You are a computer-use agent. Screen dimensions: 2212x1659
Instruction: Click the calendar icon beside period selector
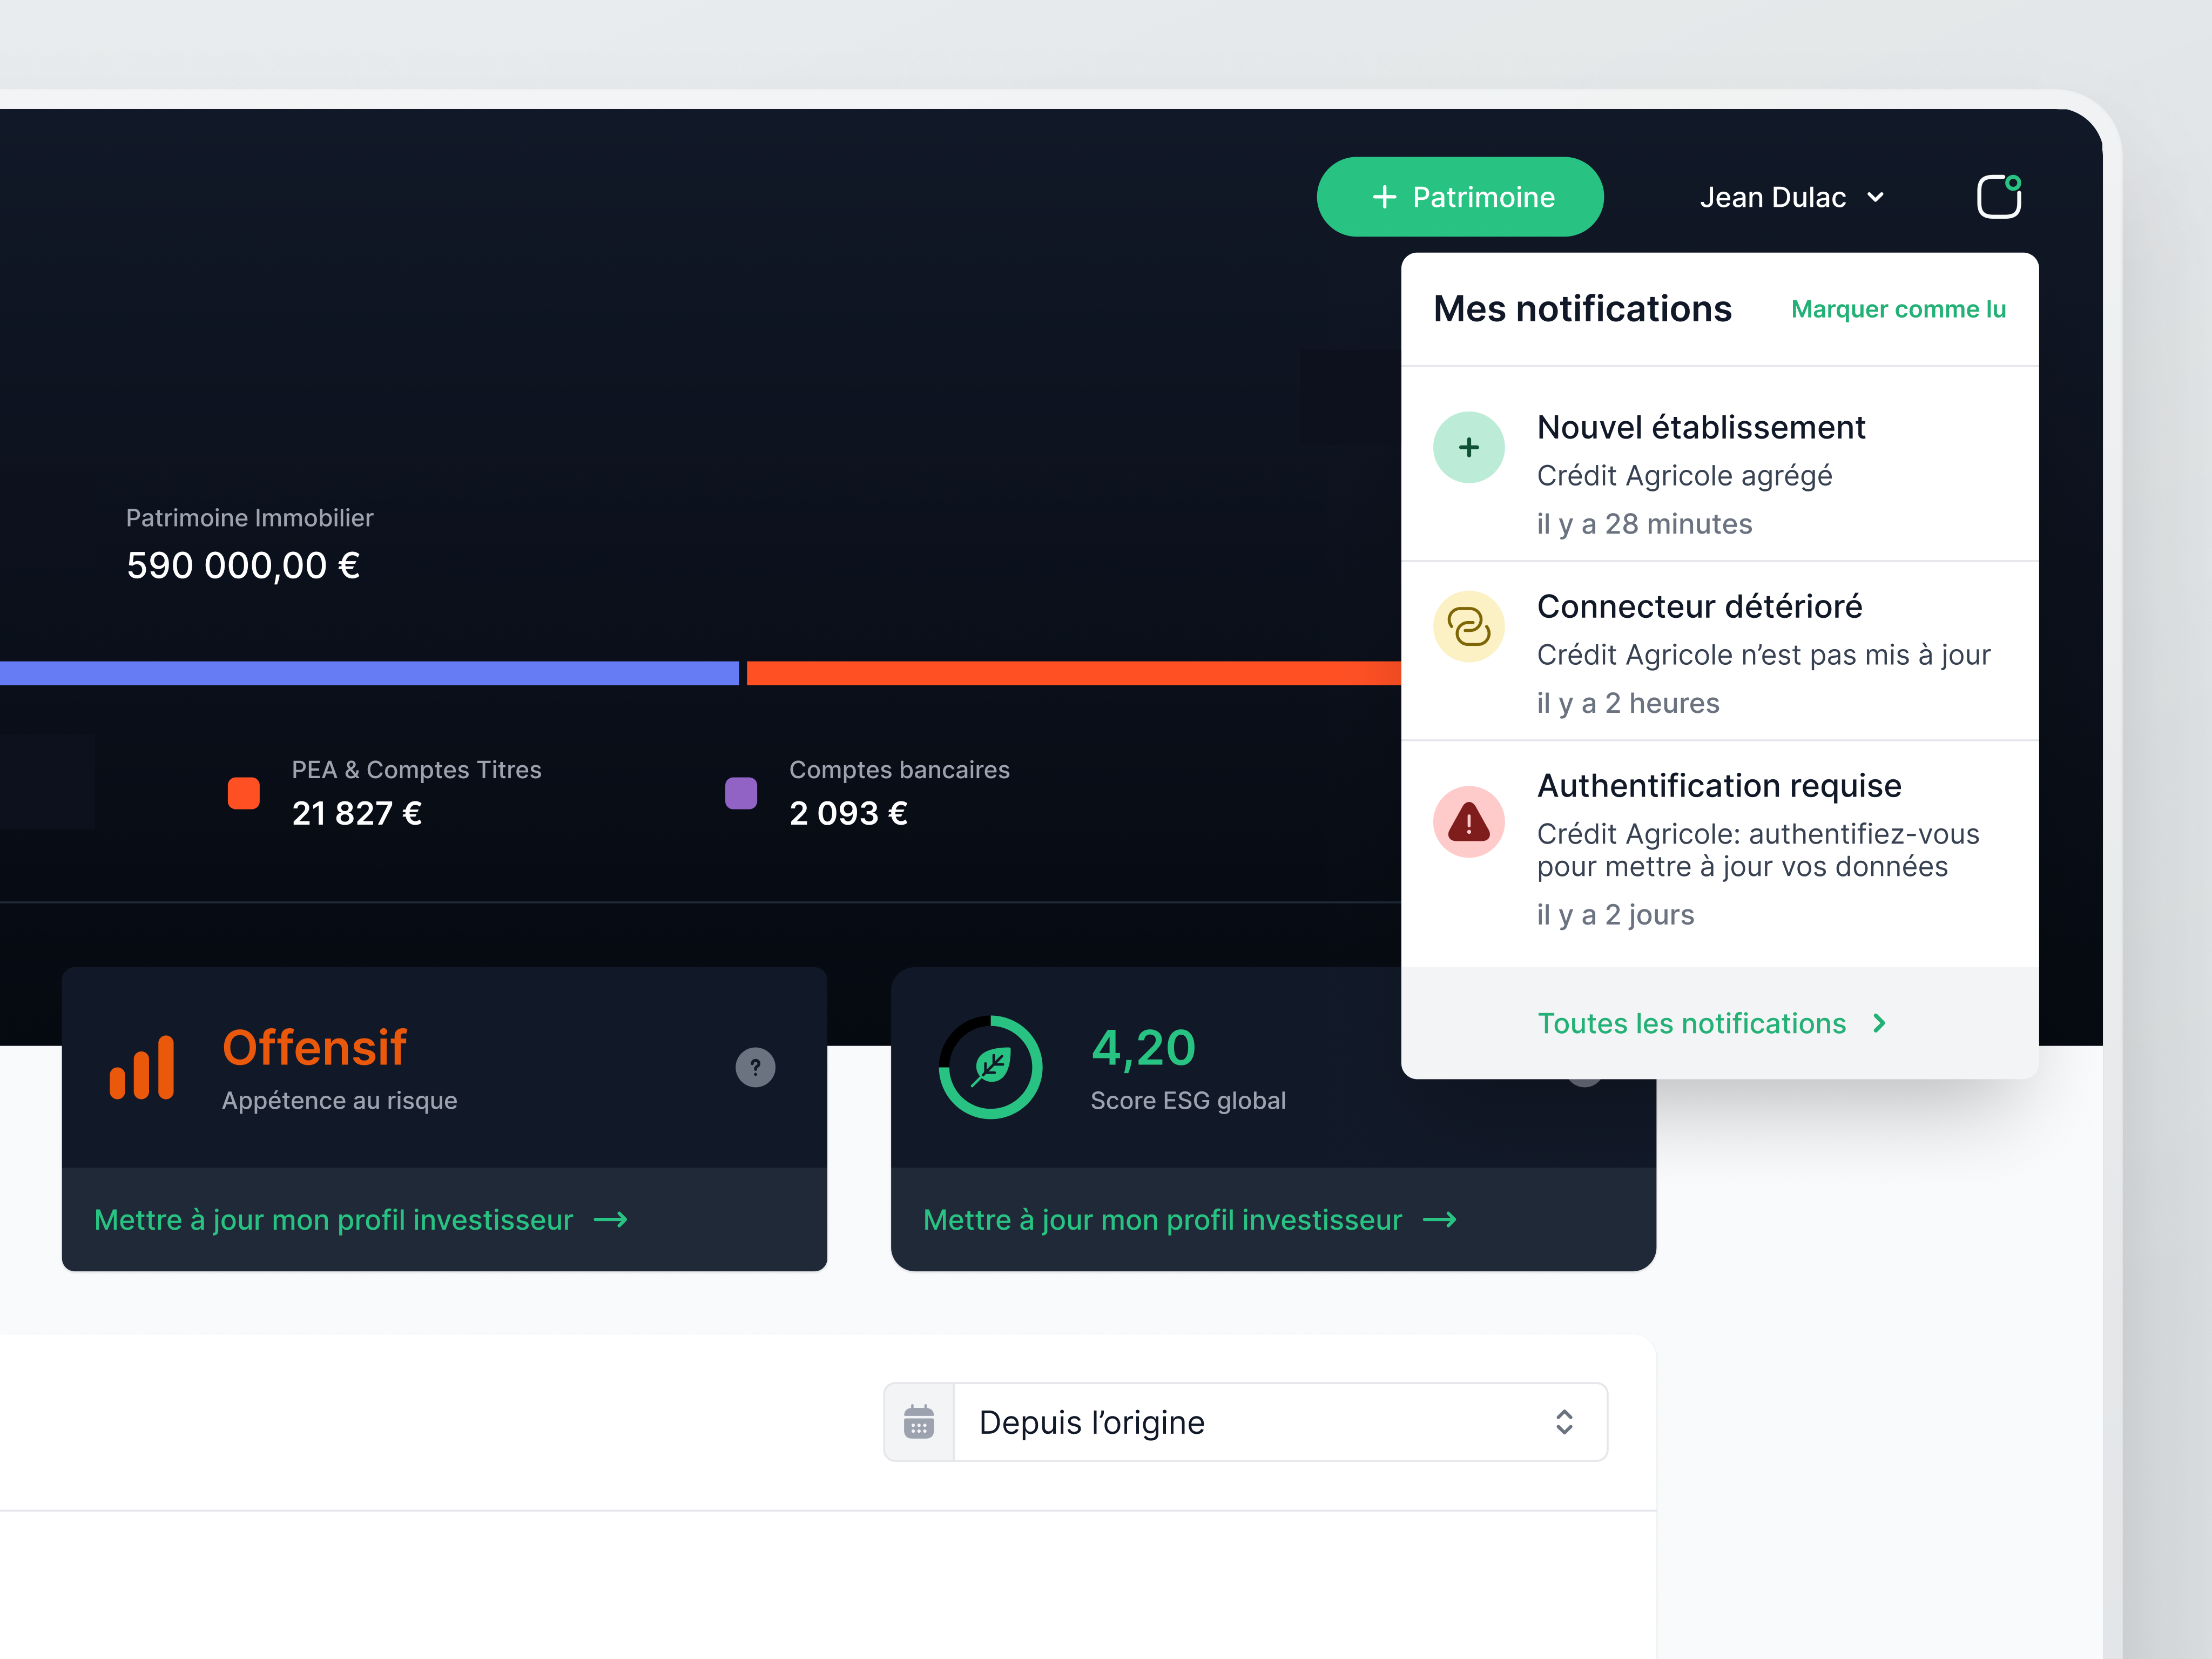point(919,1421)
